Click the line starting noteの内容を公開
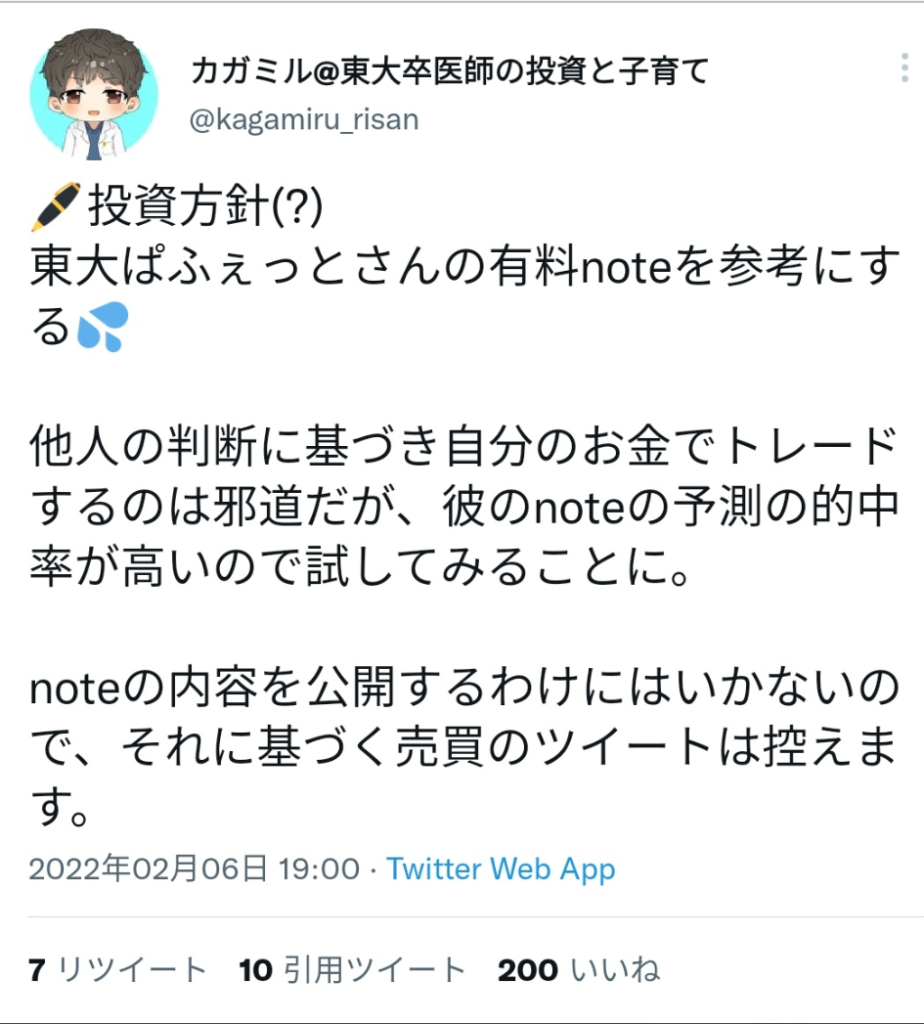This screenshot has width=924, height=1024. pos(465,687)
